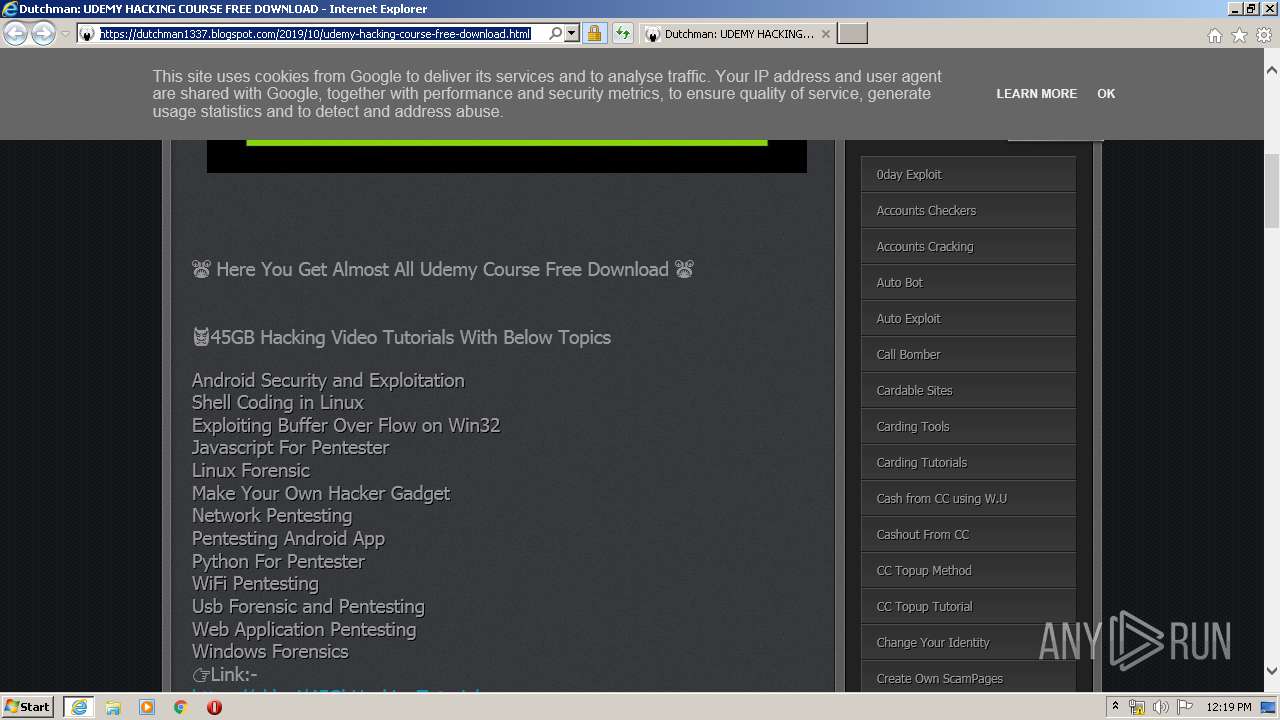Screen dimensions: 1280x720
Task: Open the Cashout From CC category
Action: 968,534
